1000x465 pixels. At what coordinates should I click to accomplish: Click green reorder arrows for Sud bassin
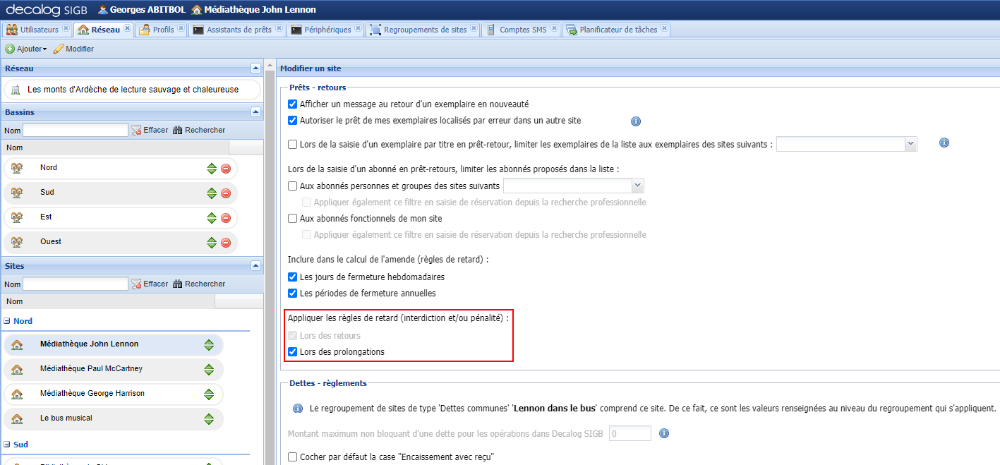tap(211, 193)
